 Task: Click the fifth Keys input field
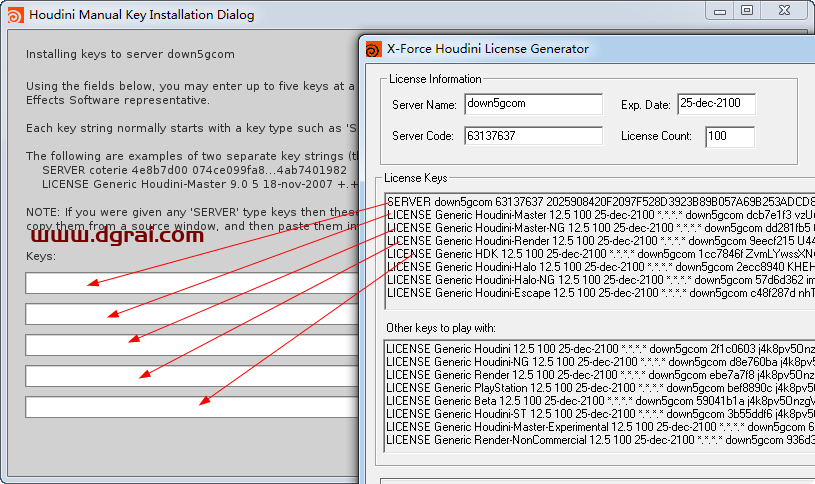[x=192, y=407]
